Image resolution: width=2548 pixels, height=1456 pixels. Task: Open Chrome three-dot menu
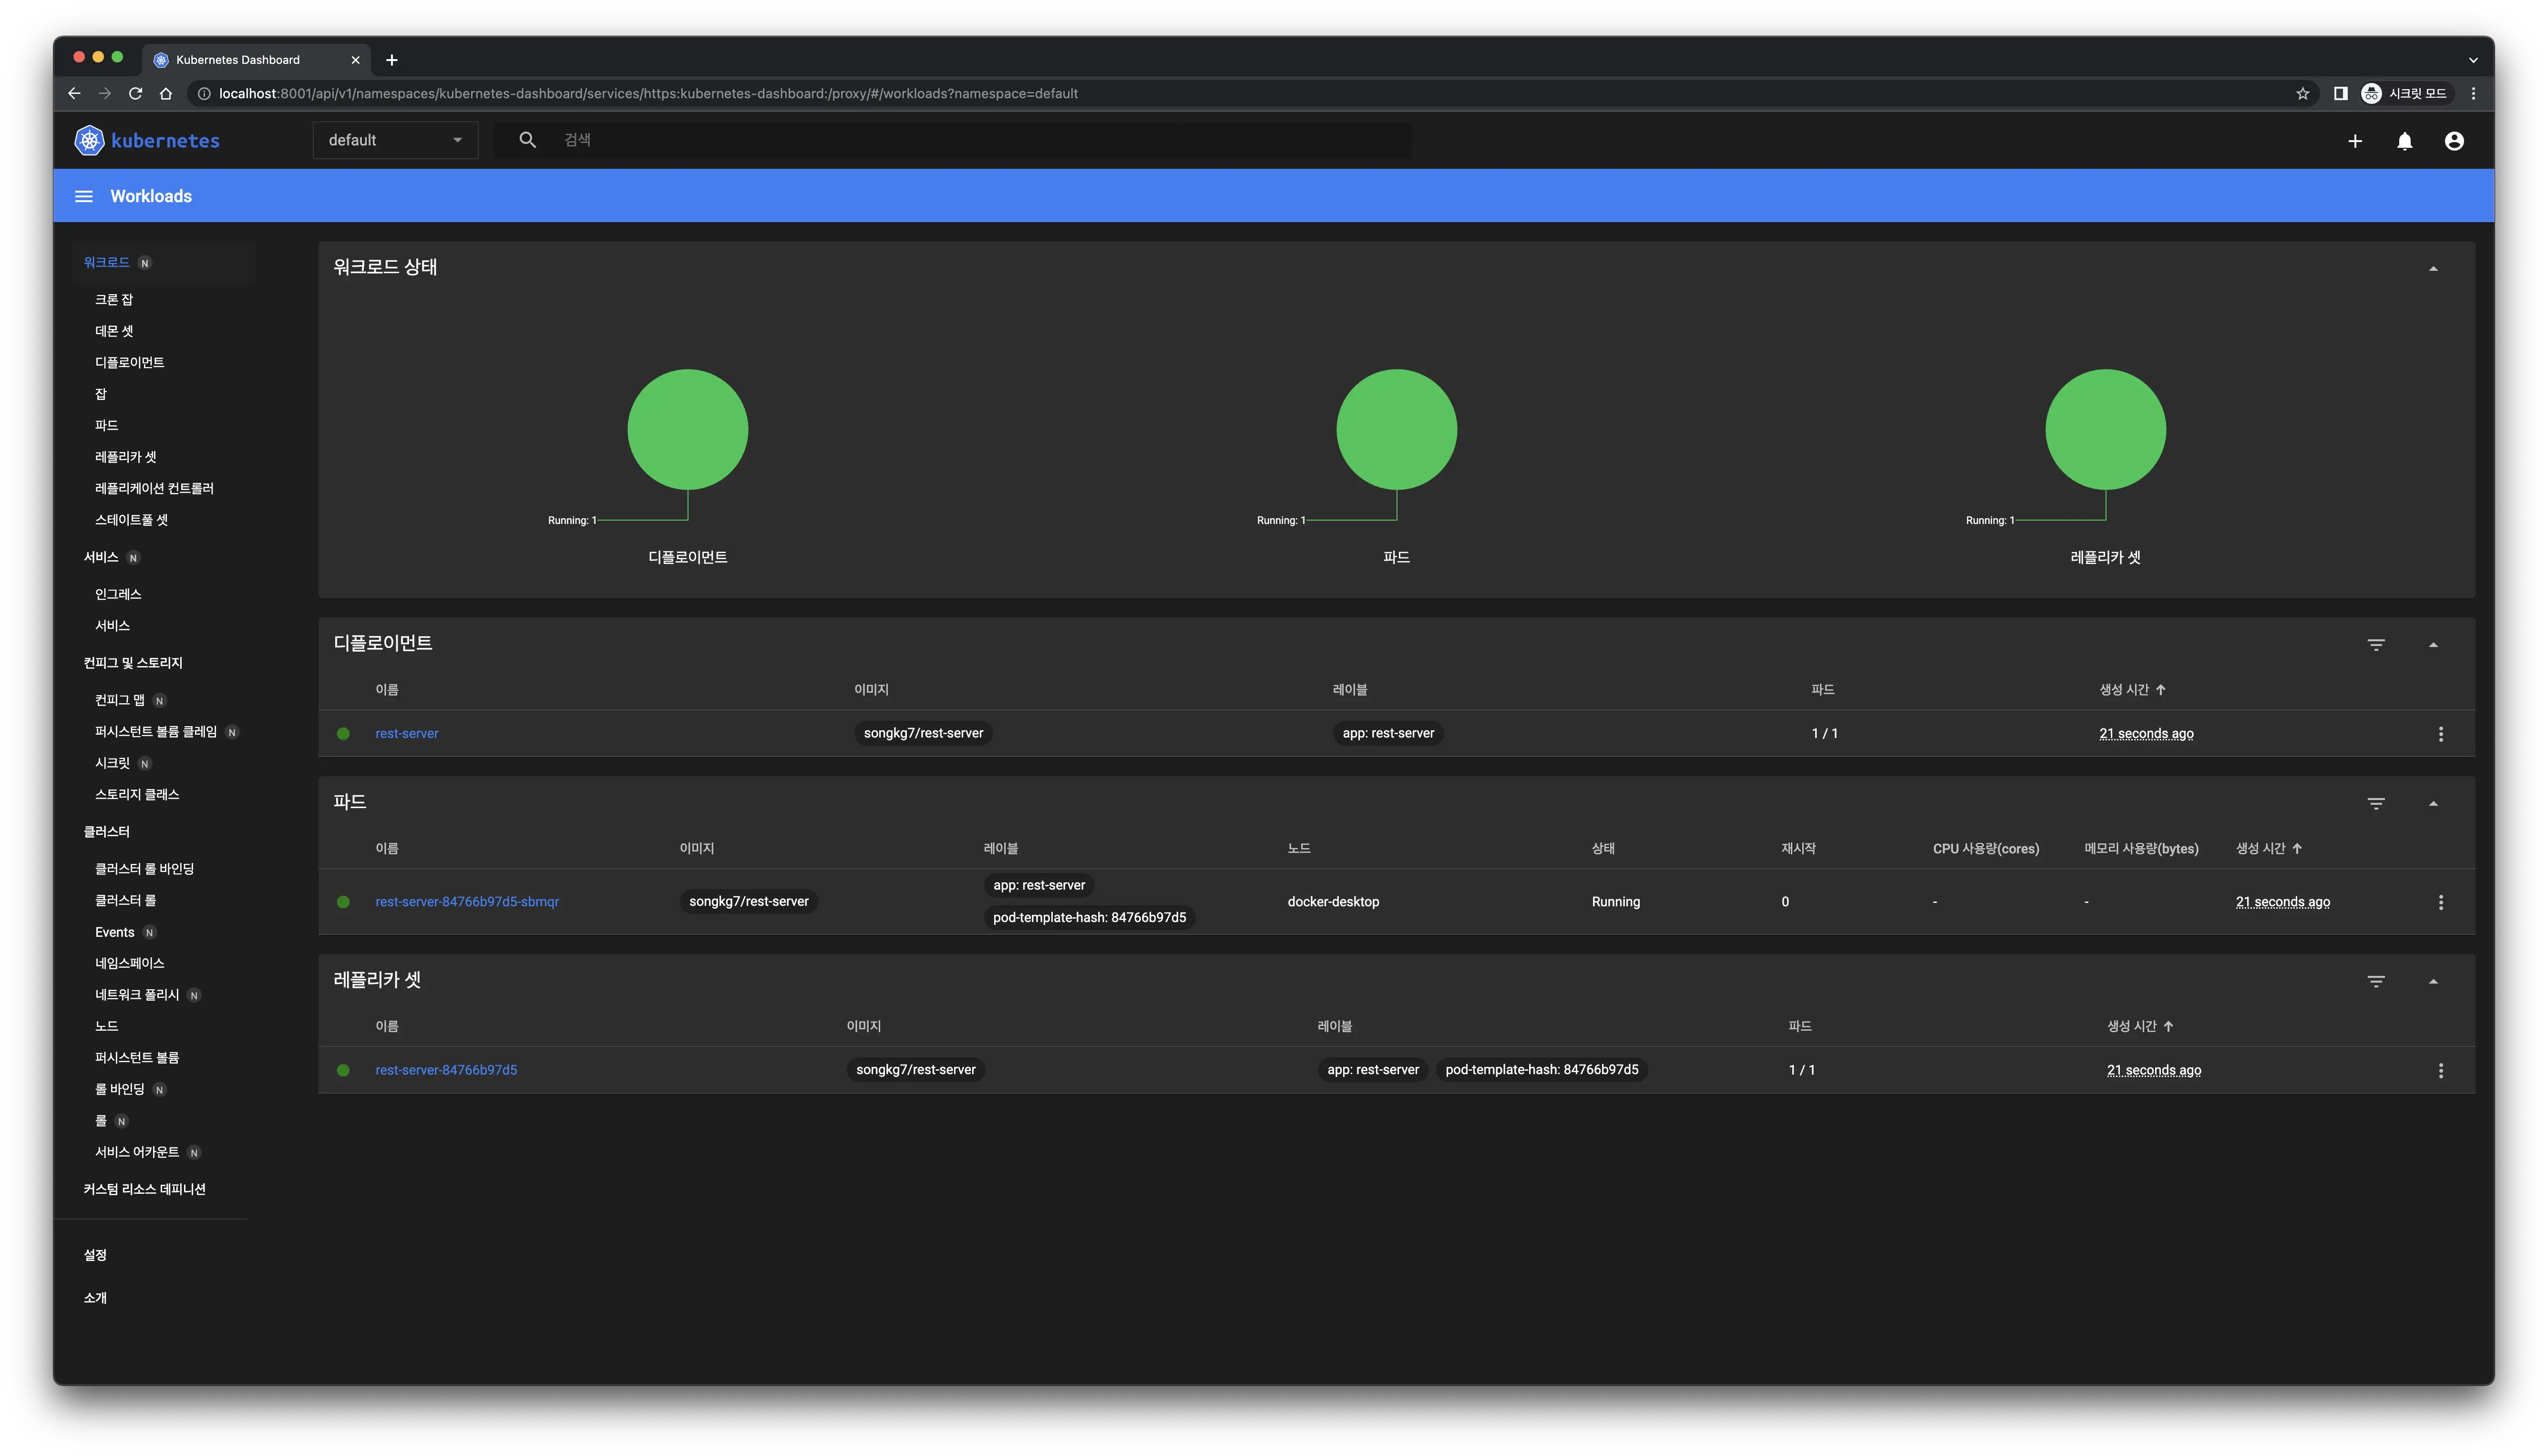pyautogui.click(x=2473, y=93)
